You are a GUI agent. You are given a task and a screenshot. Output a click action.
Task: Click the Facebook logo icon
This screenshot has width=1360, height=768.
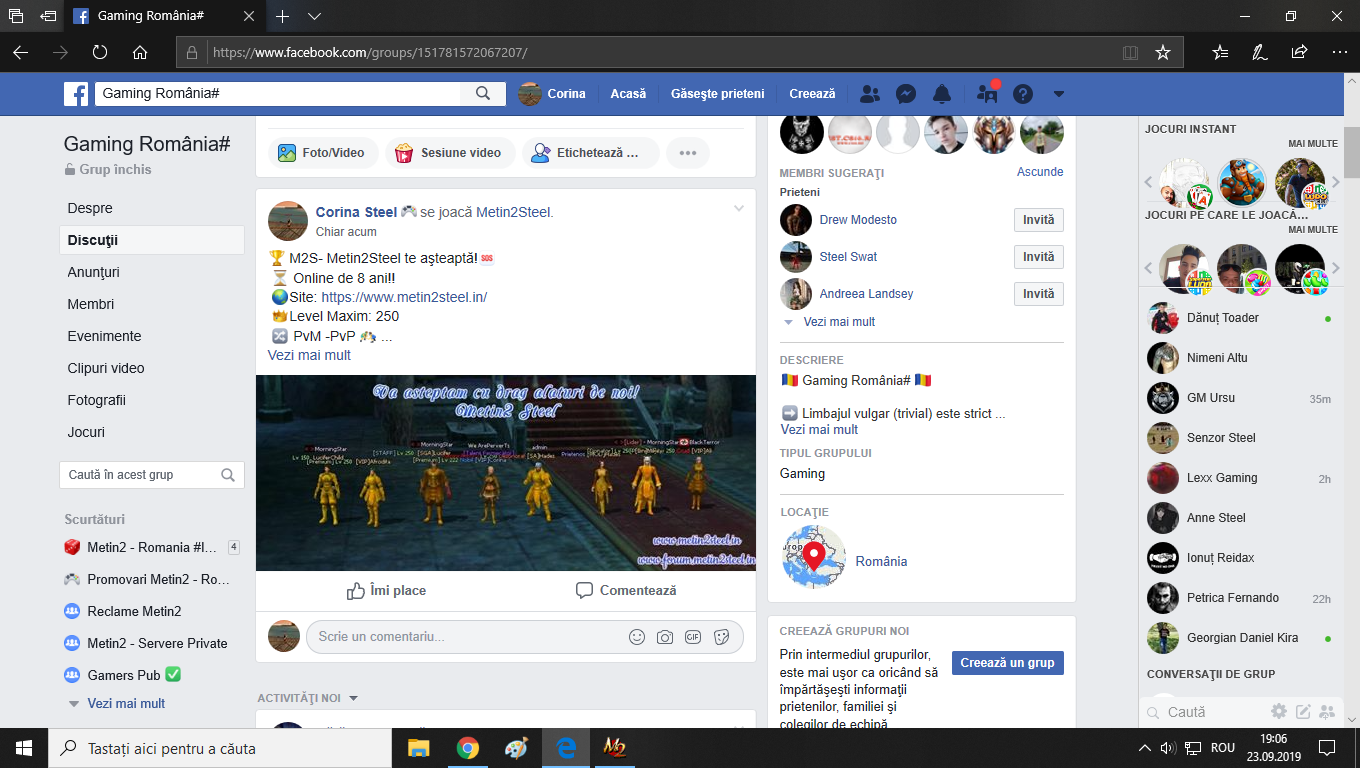76,94
